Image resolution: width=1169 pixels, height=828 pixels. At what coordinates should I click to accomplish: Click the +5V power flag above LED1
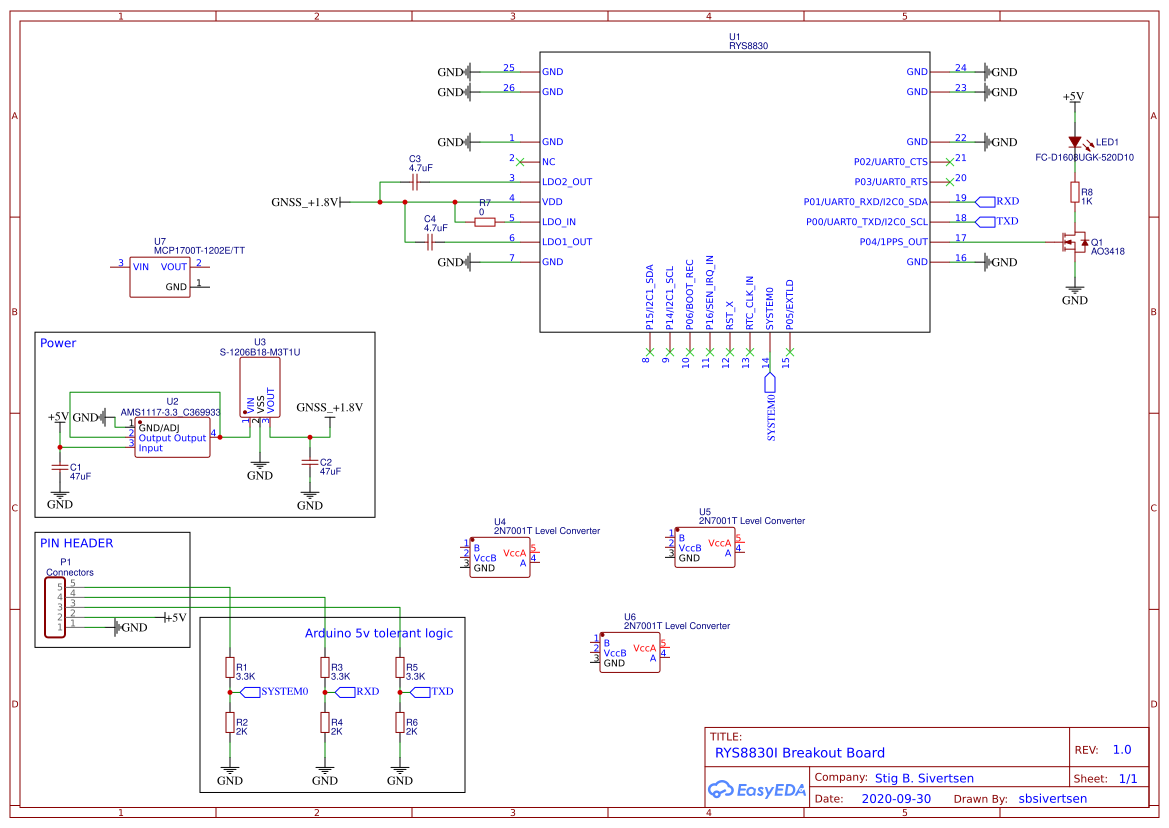(x=1075, y=100)
